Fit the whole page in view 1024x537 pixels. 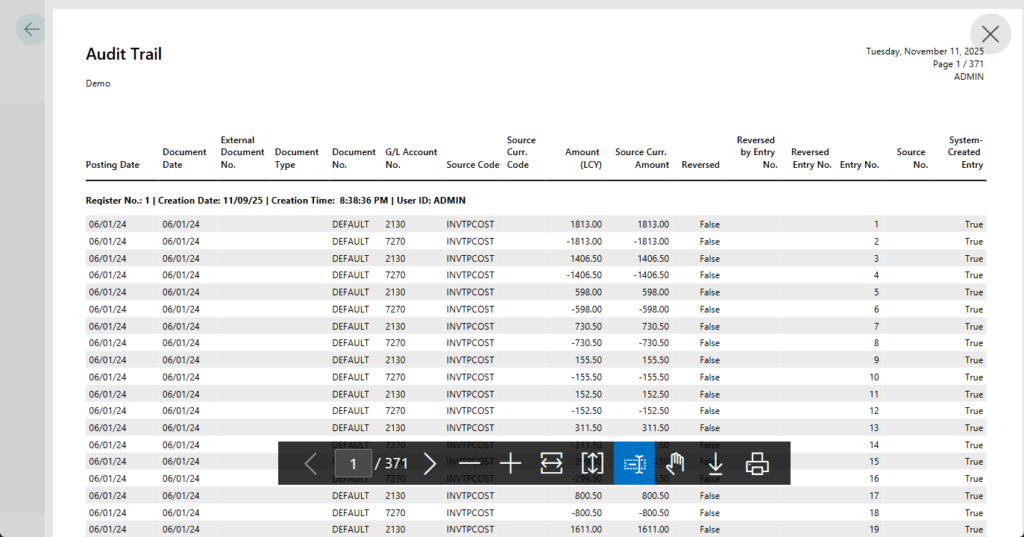[x=592, y=464]
